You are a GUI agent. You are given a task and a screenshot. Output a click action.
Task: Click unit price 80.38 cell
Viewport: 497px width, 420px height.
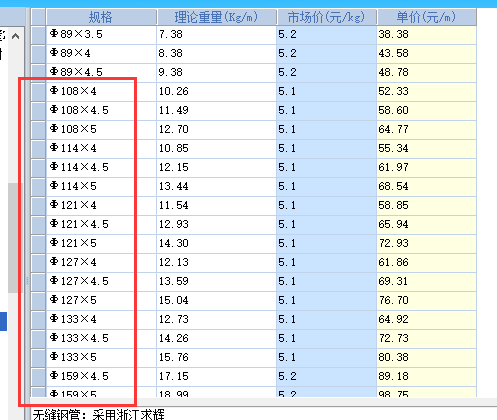coord(427,357)
